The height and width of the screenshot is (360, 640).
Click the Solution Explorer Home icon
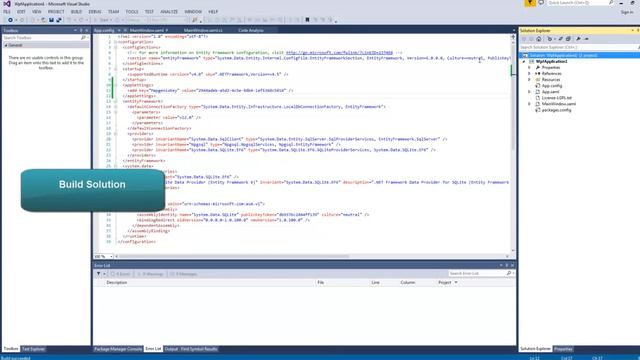pyautogui.click(x=539, y=39)
